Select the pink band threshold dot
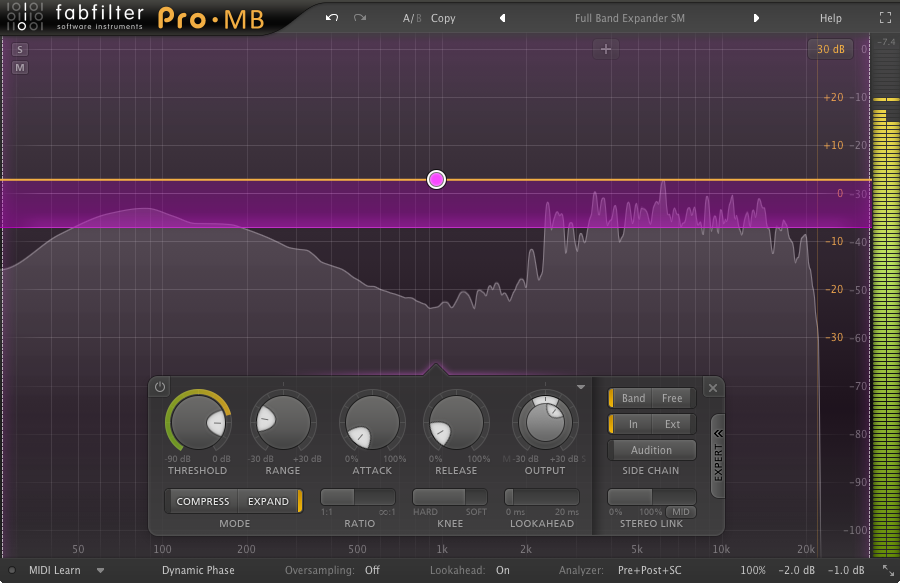900x583 pixels. 436,180
